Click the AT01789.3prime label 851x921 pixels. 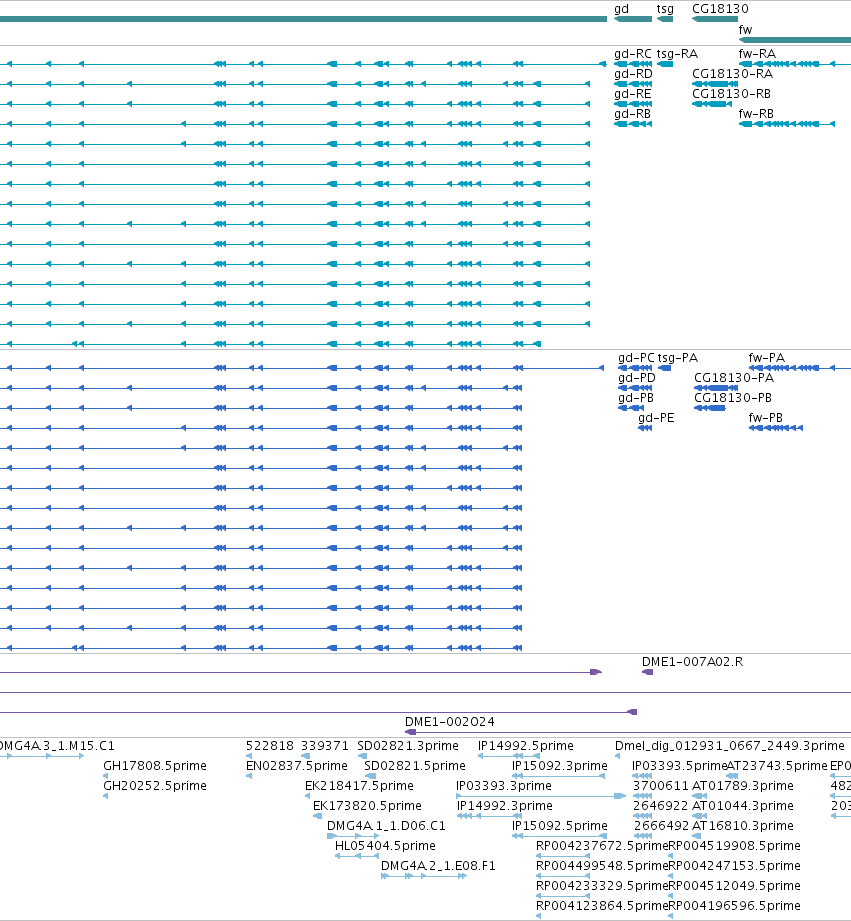743,786
